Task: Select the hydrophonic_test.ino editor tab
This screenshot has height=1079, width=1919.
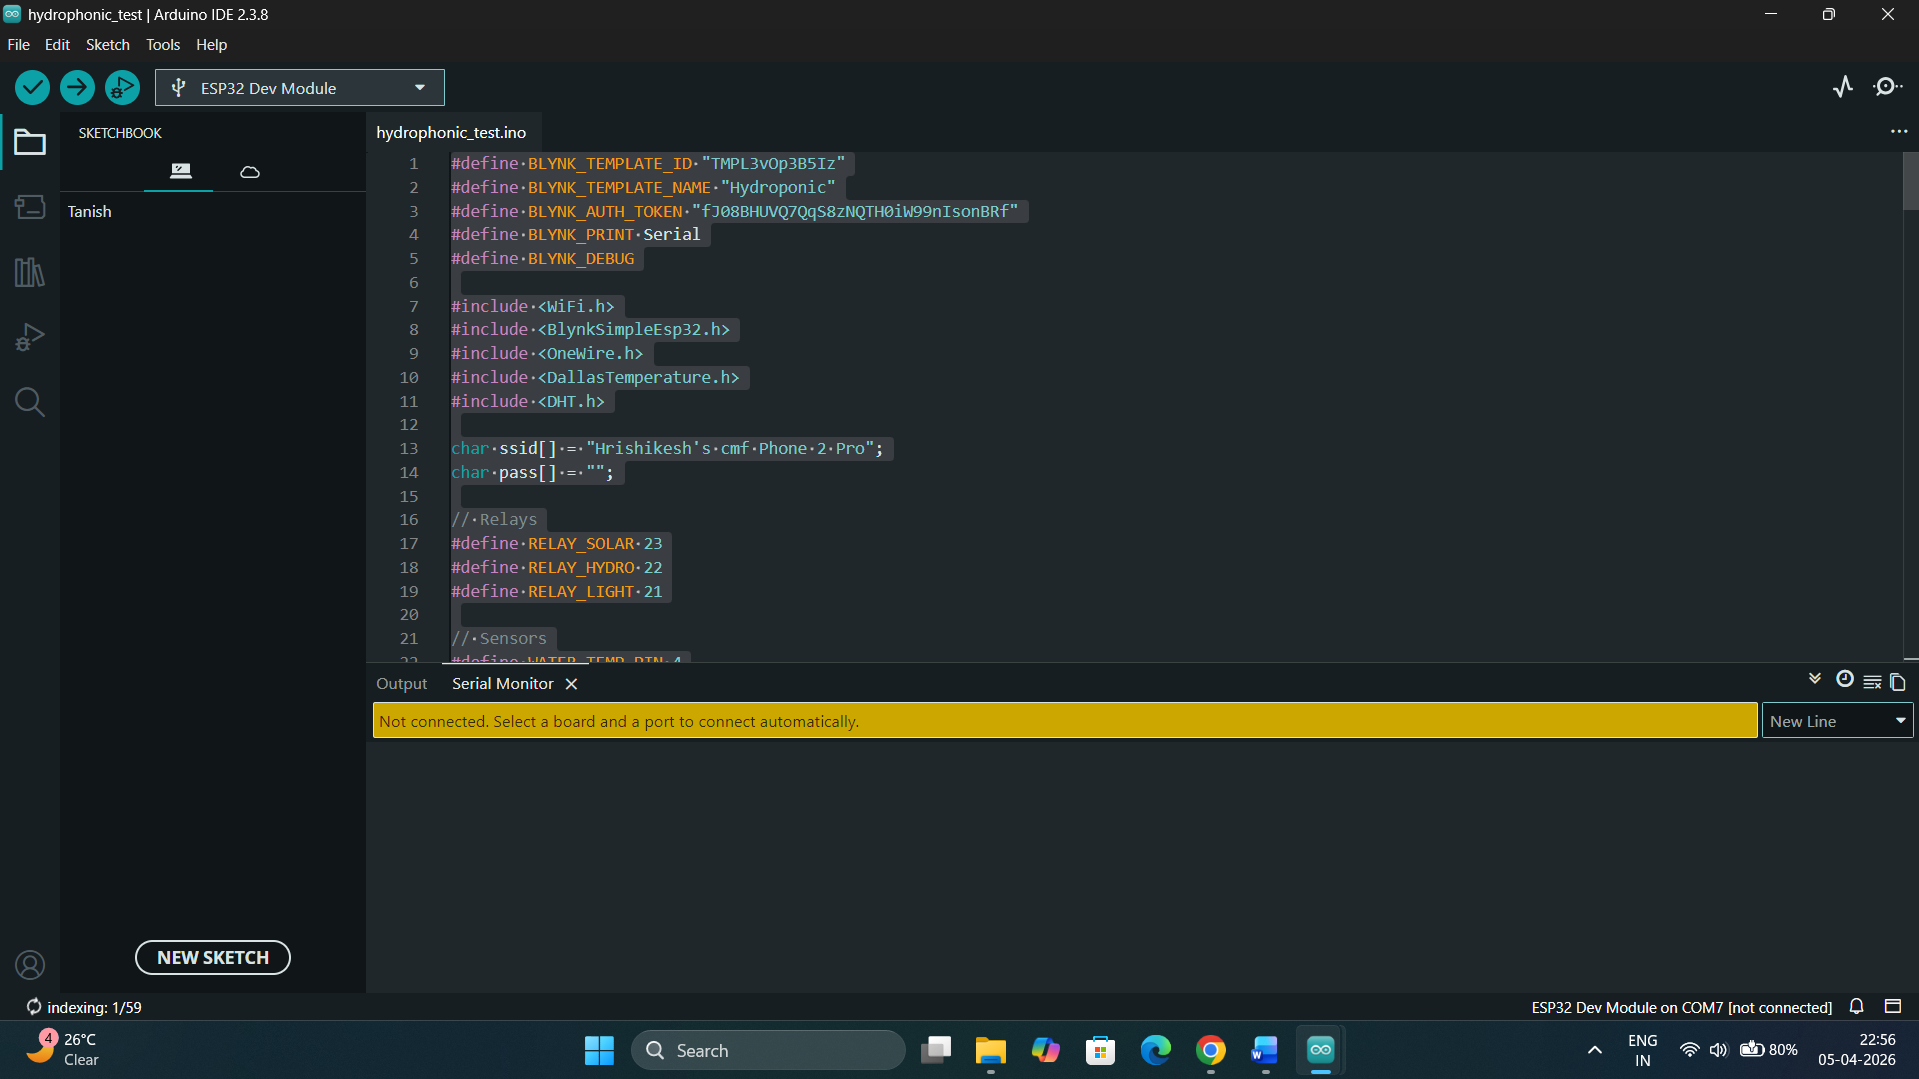Action: 451,133
